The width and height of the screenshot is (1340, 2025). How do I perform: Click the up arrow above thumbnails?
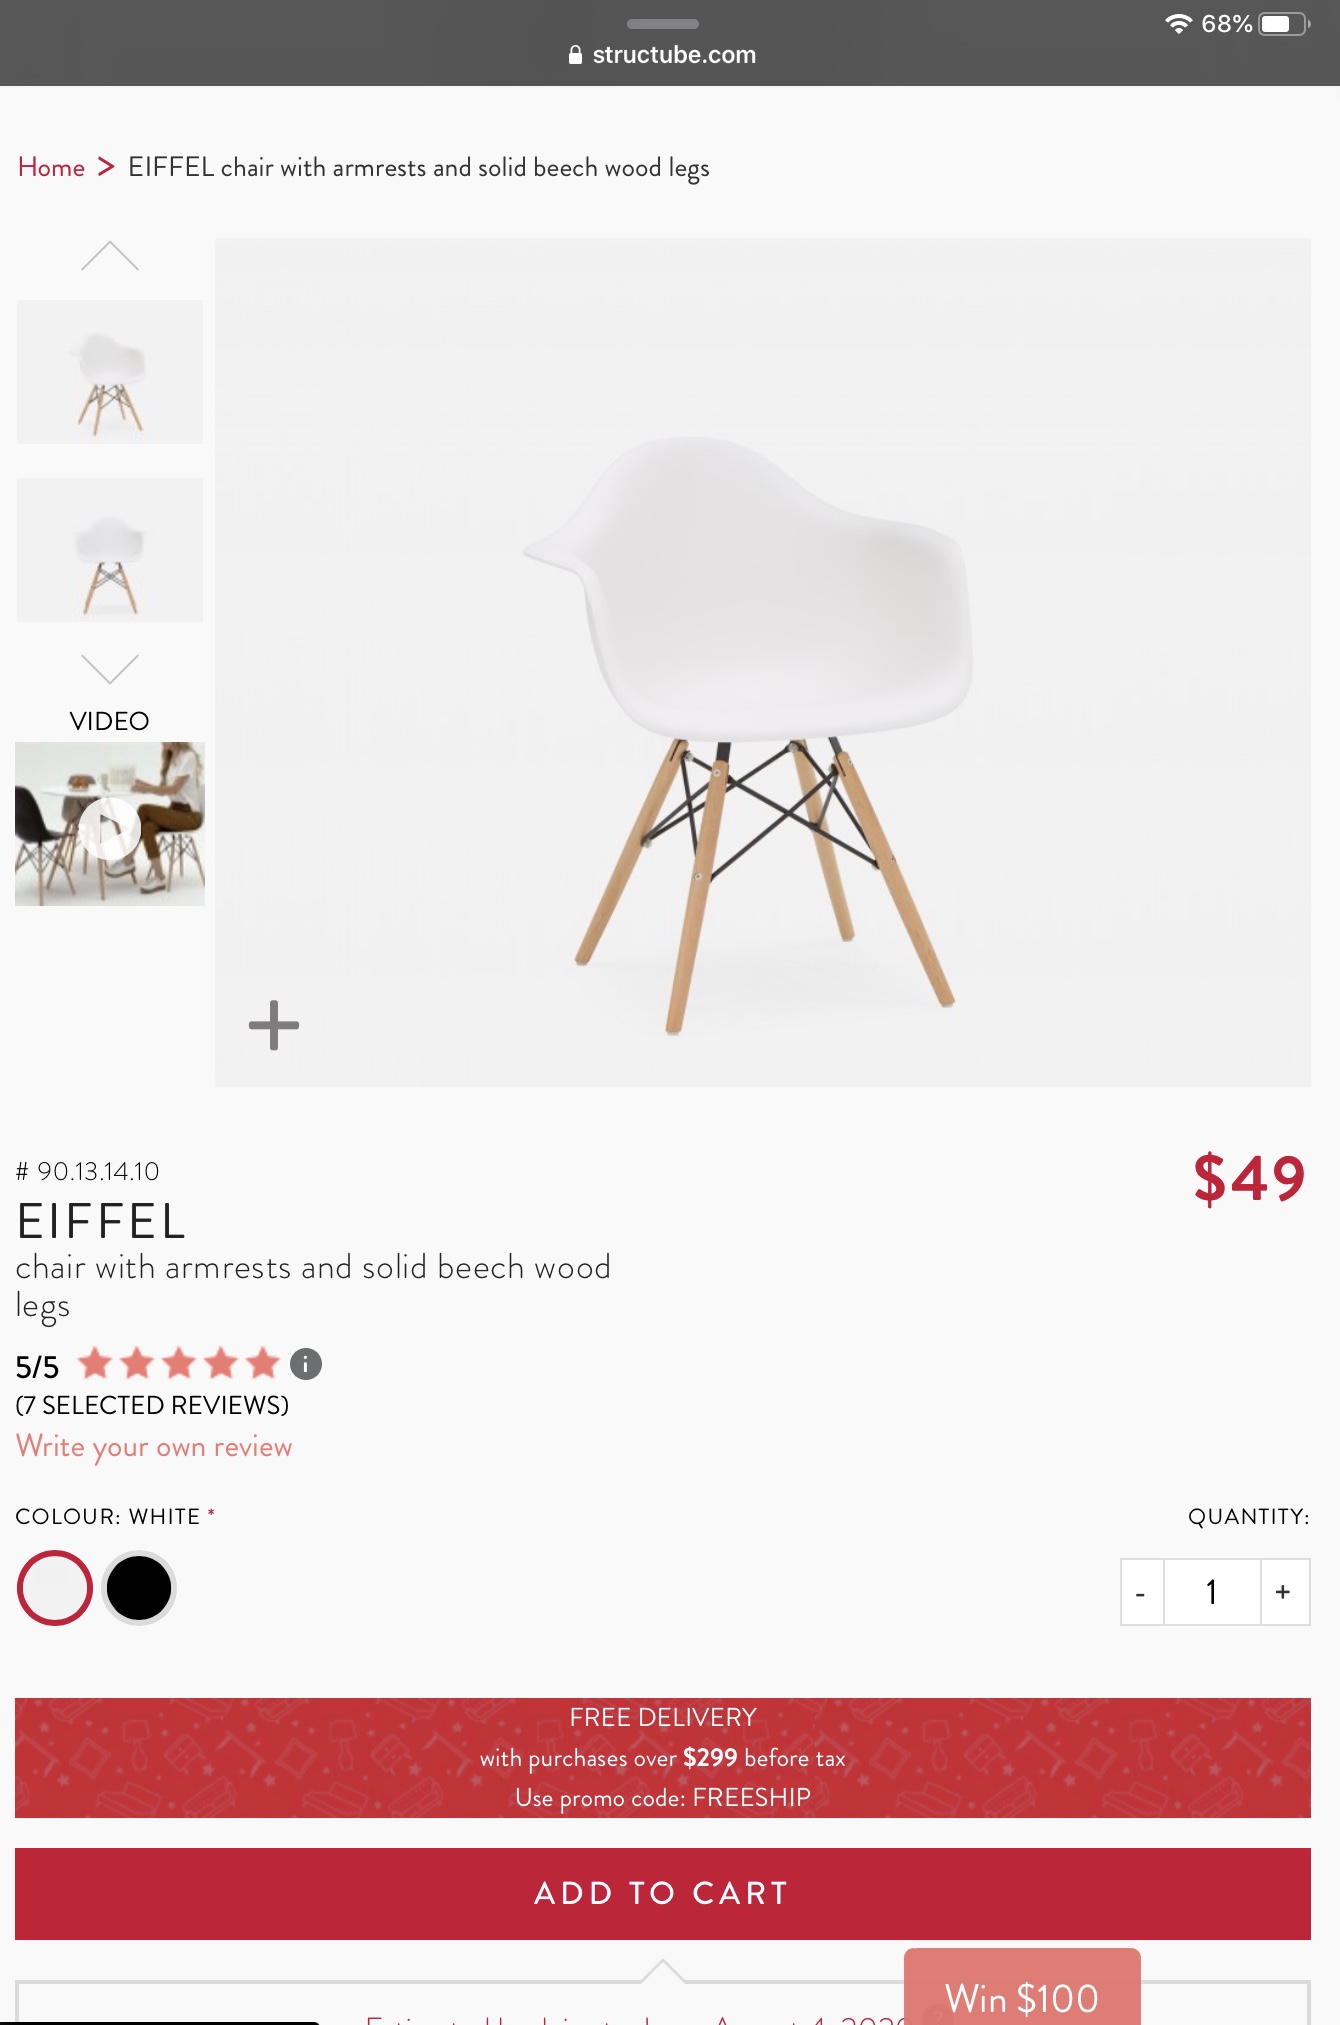[110, 257]
